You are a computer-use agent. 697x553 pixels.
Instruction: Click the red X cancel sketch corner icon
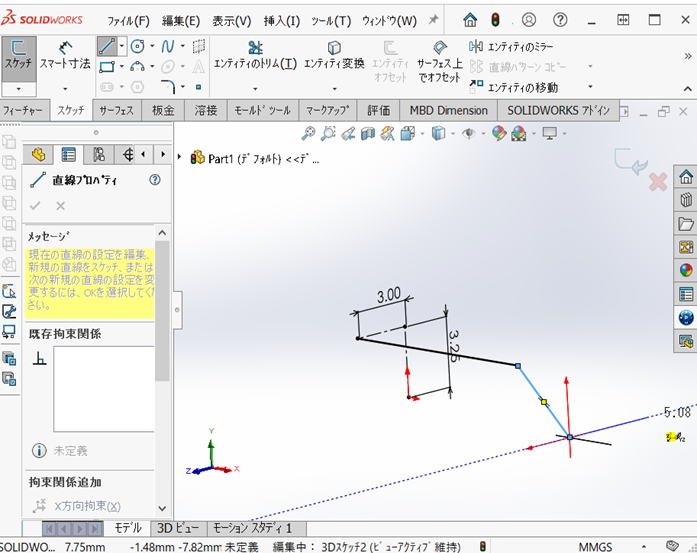pyautogui.click(x=657, y=182)
